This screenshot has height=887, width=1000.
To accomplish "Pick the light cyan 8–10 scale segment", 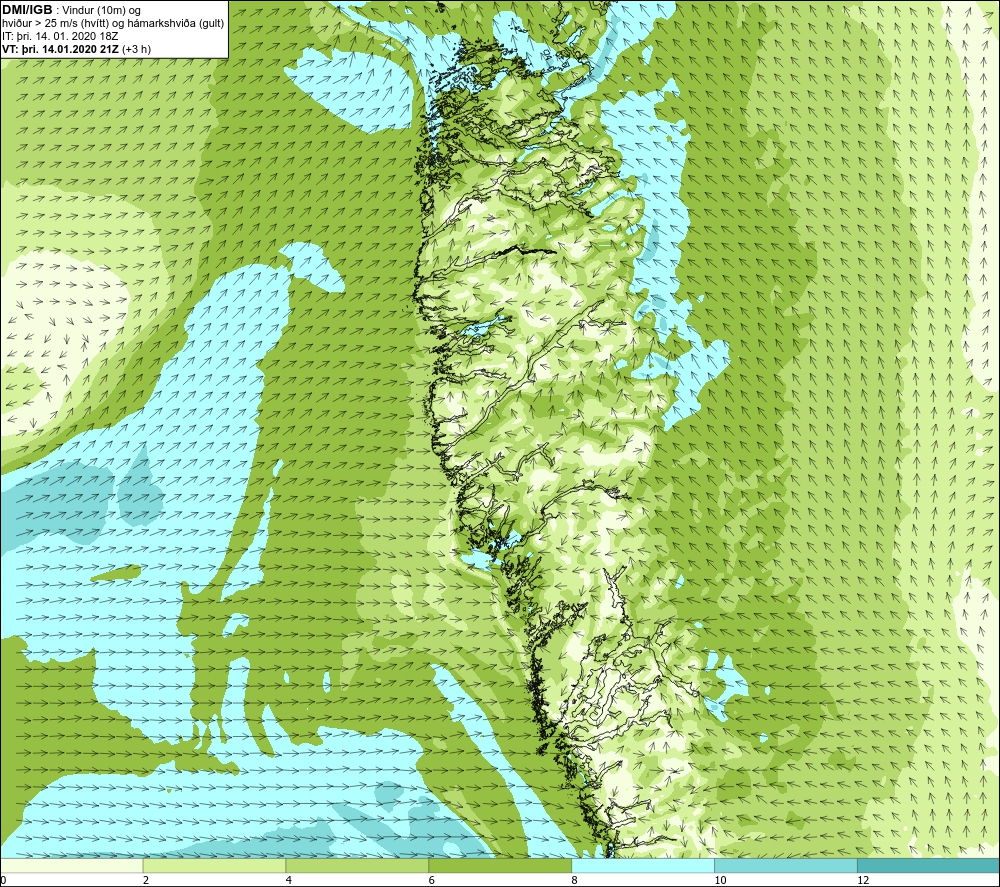I will (x=643, y=866).
